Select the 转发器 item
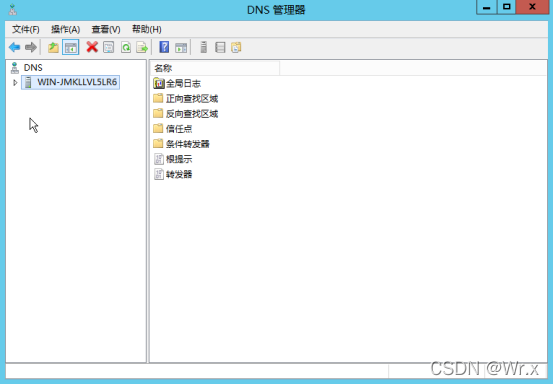 pos(173,174)
